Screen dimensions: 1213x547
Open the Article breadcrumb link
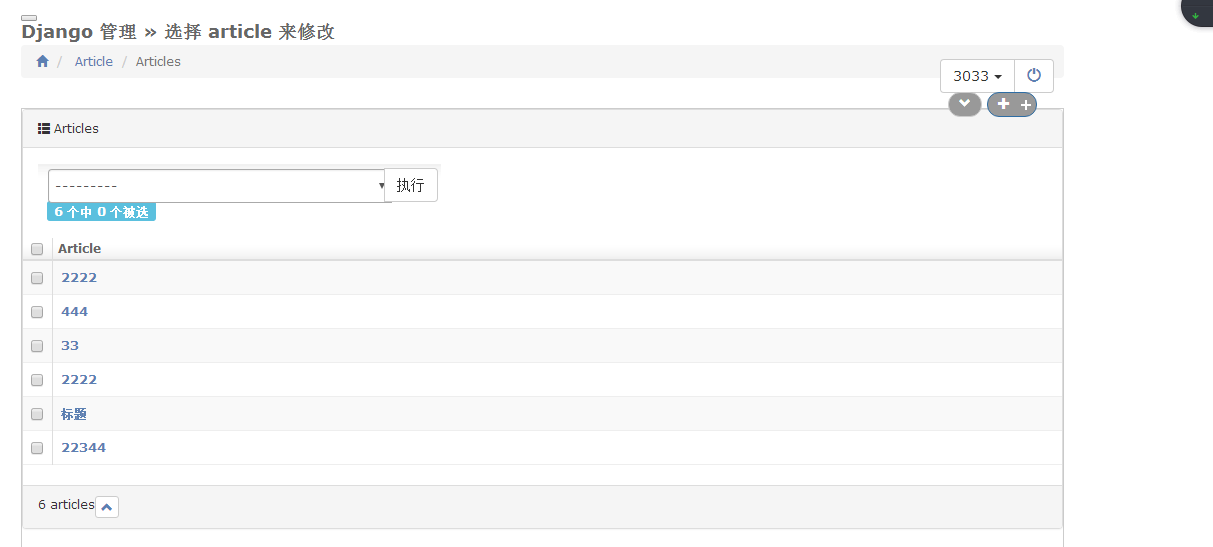pyautogui.click(x=94, y=61)
